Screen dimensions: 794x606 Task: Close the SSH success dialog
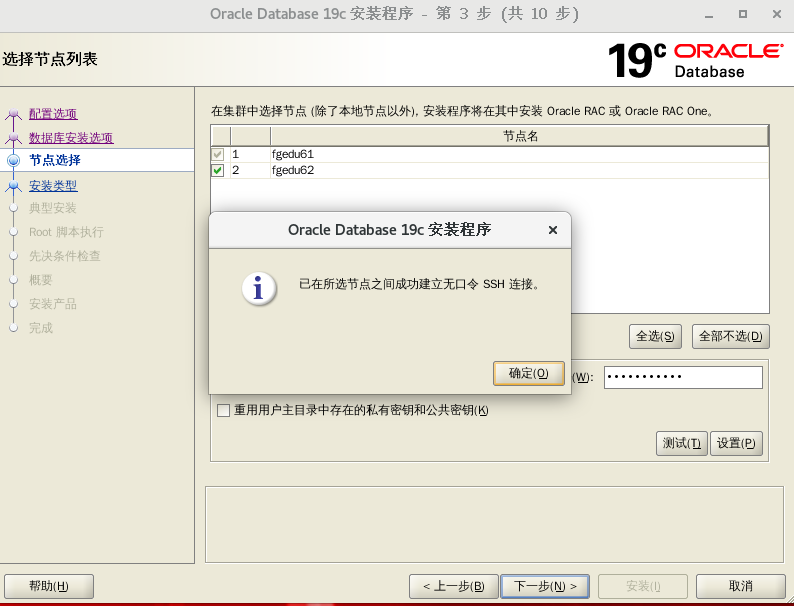coord(553,230)
